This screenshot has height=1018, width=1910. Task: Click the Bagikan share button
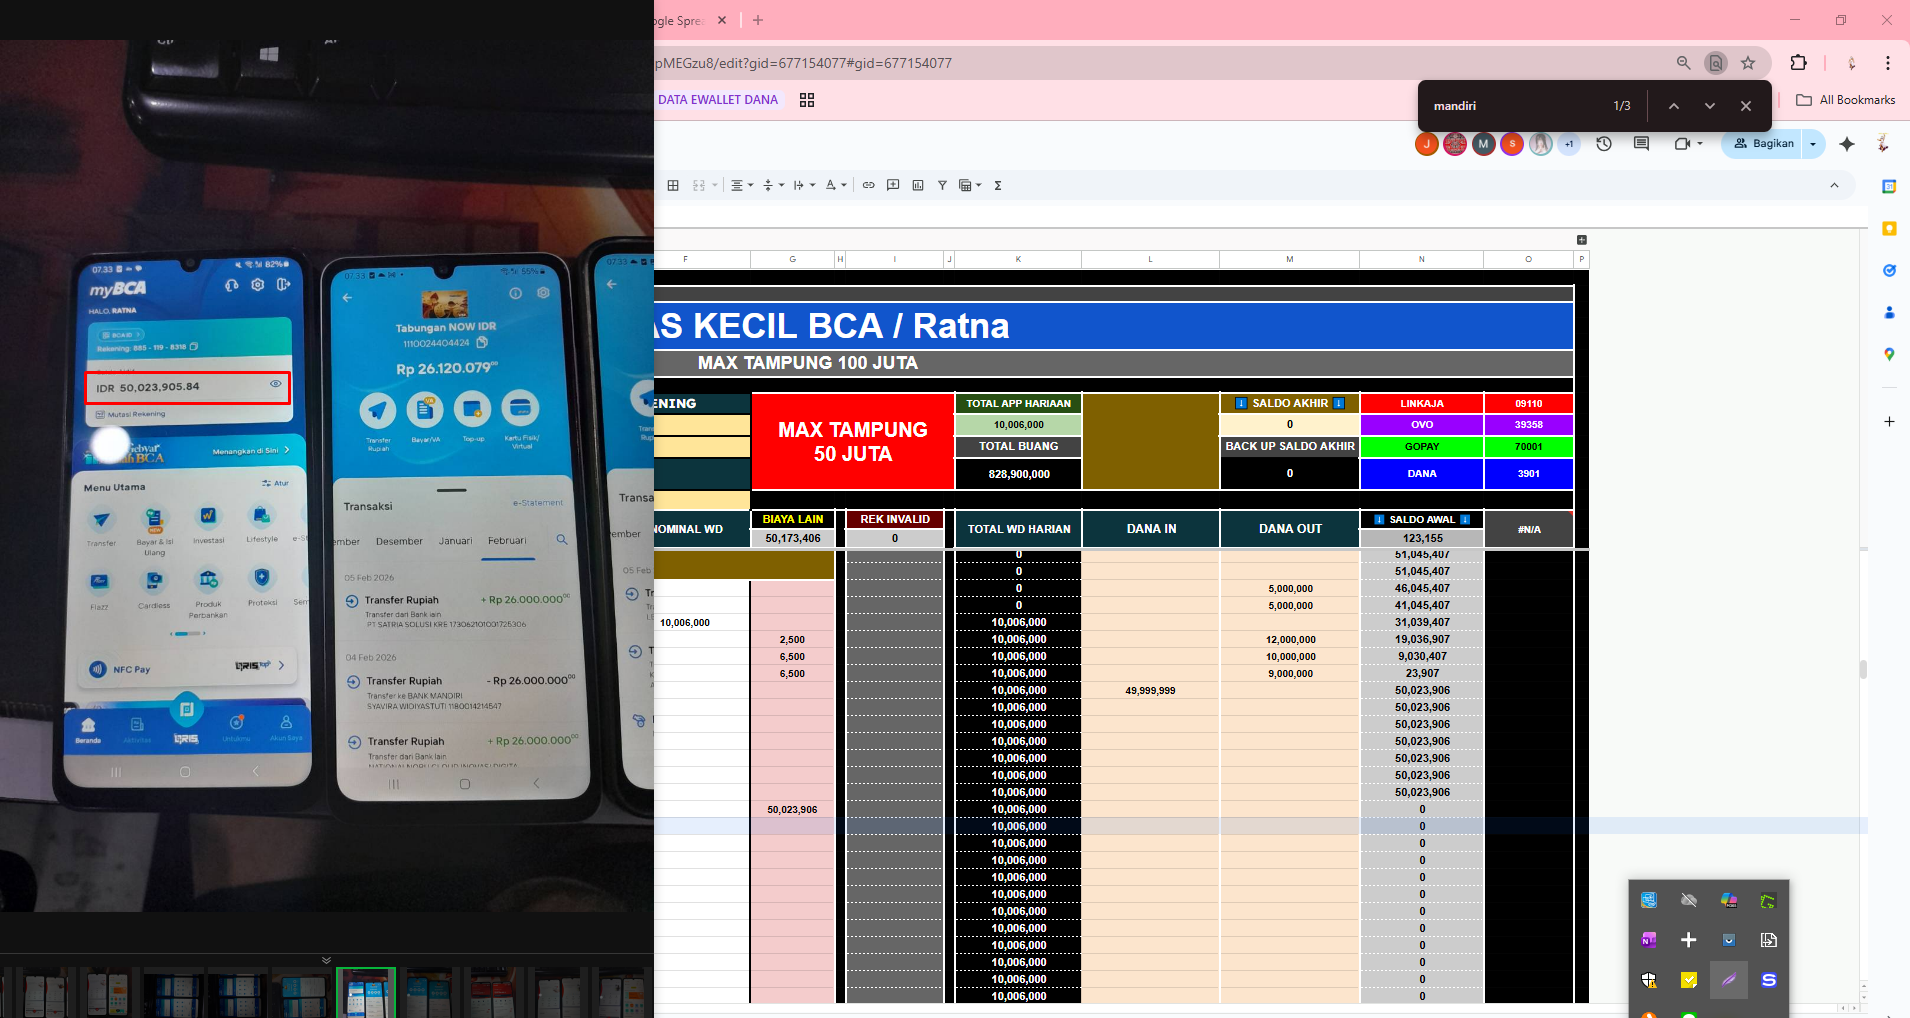1763,144
